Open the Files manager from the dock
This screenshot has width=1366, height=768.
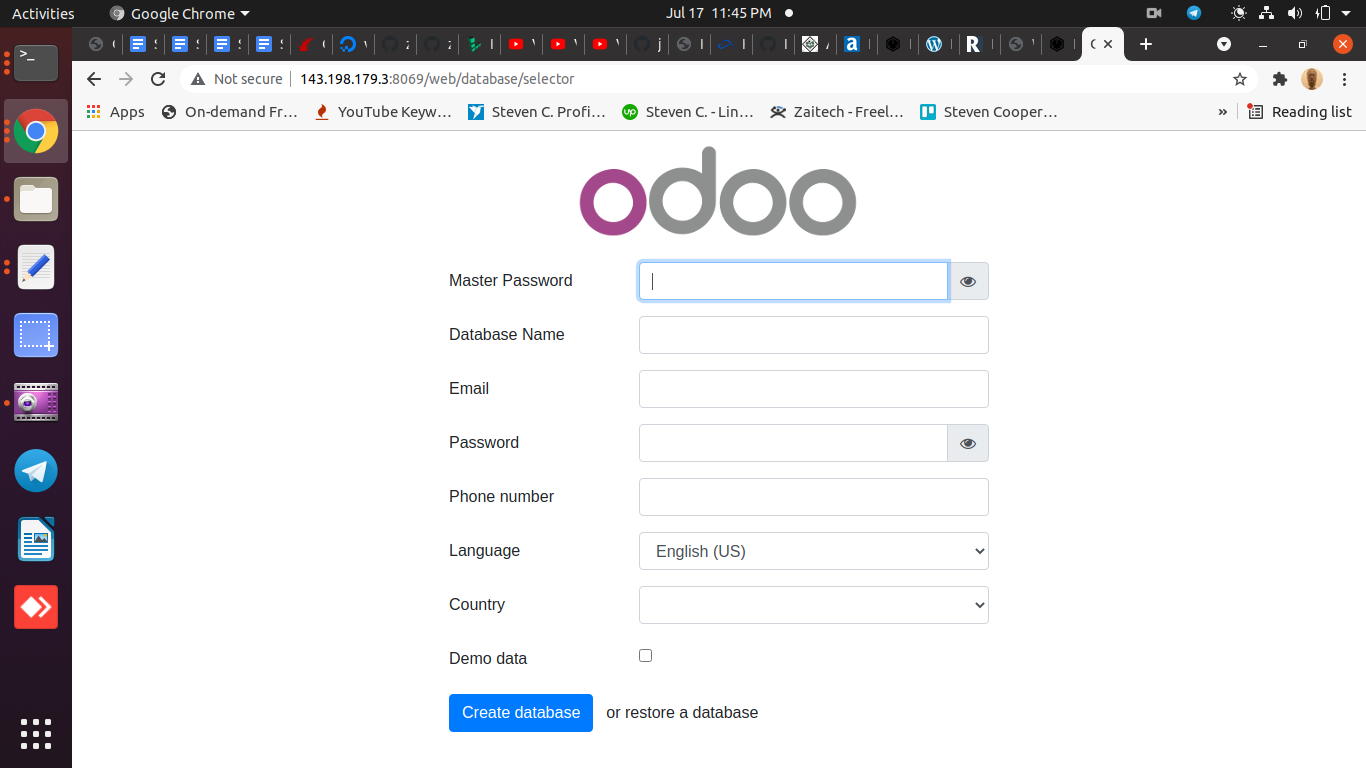[36, 199]
